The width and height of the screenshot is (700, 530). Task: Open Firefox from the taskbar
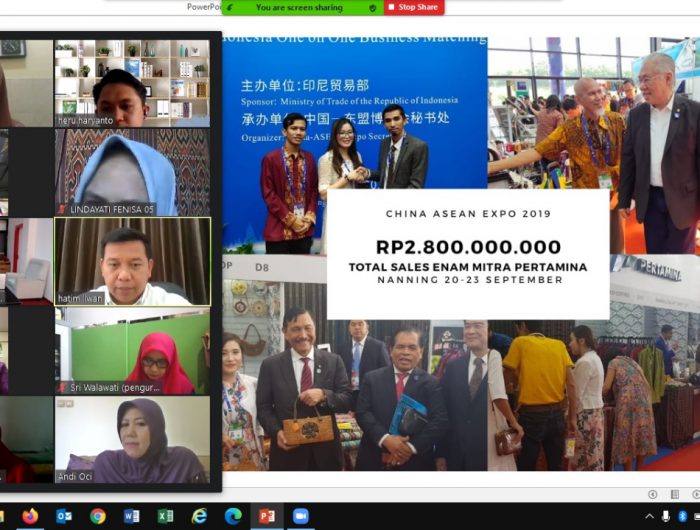30,516
